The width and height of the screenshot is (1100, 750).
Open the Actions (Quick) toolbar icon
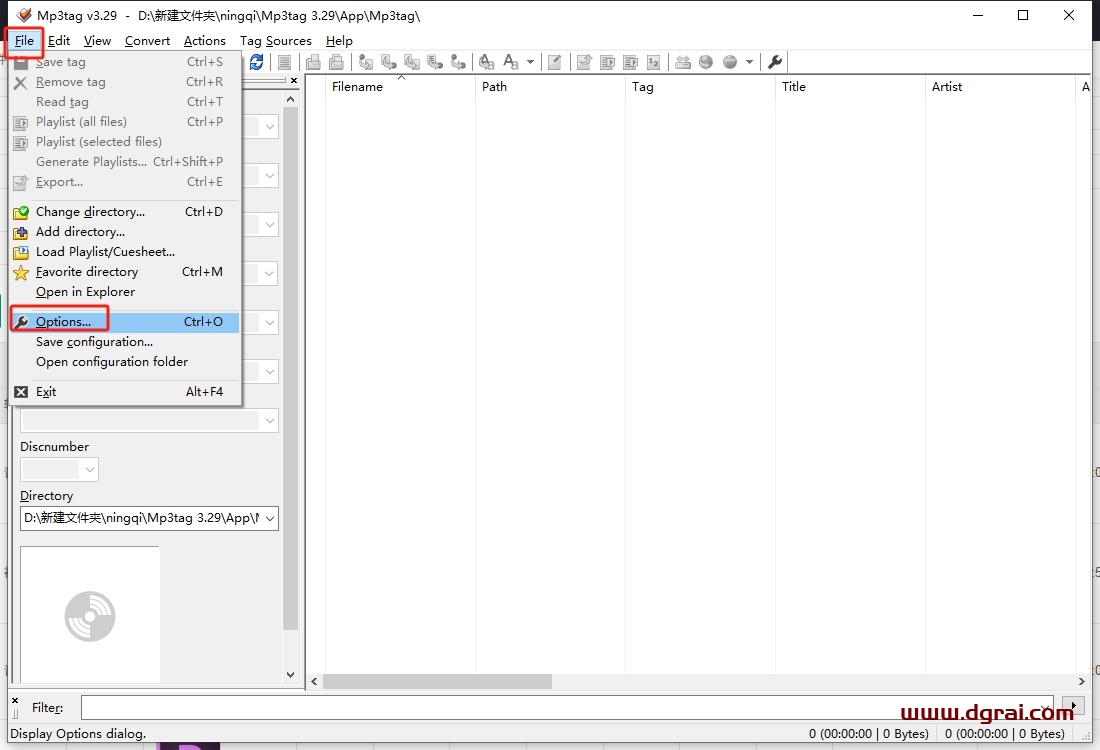[x=511, y=62]
